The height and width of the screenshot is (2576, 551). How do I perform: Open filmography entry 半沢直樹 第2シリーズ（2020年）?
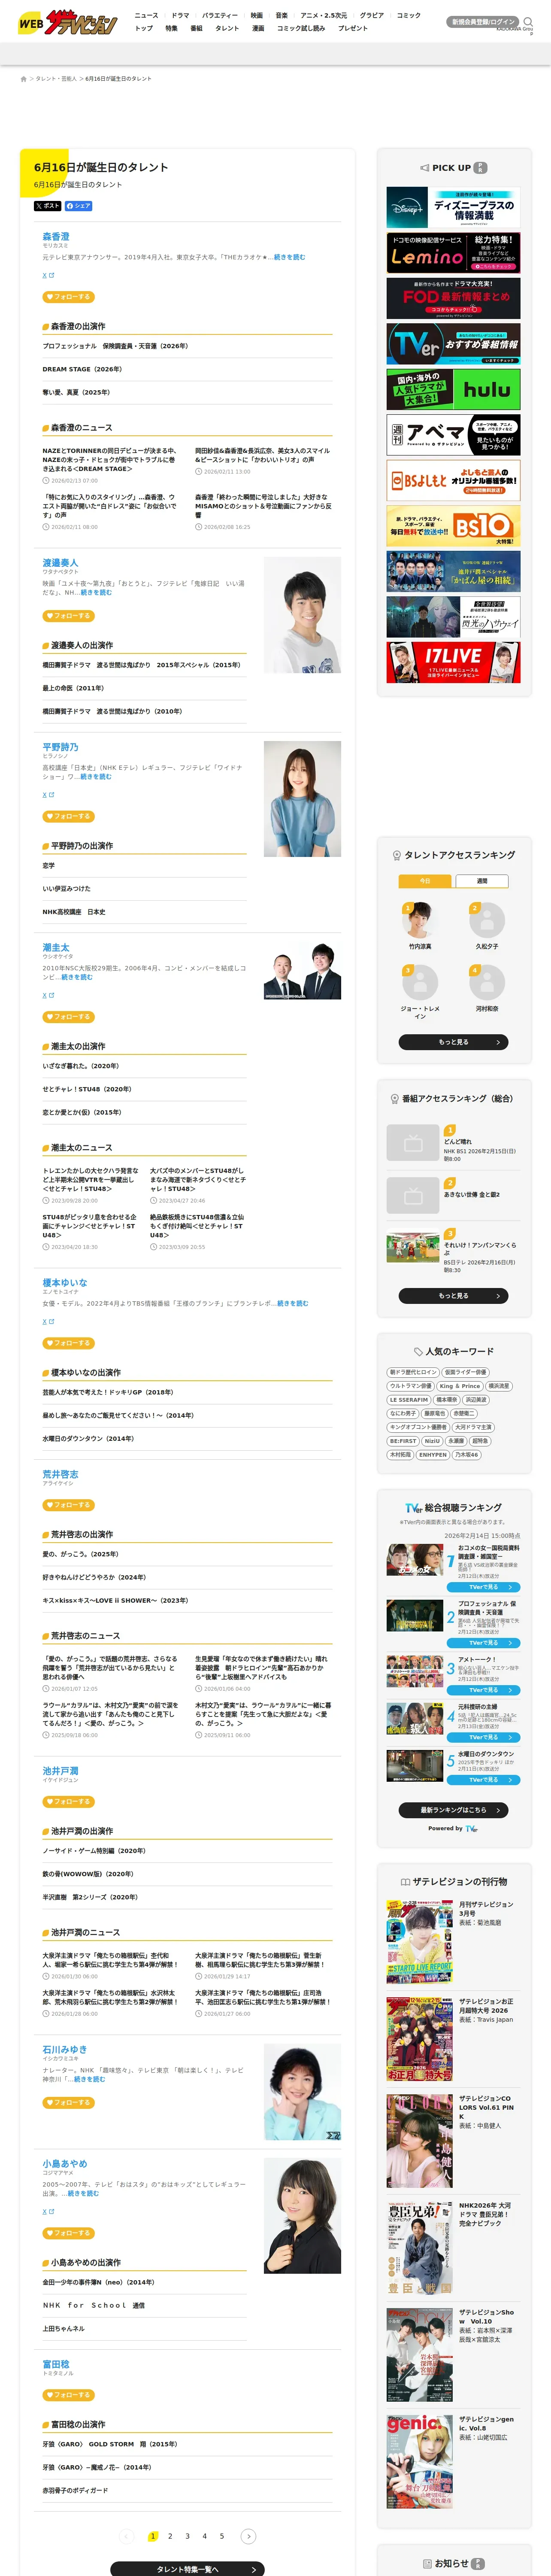90,1897
